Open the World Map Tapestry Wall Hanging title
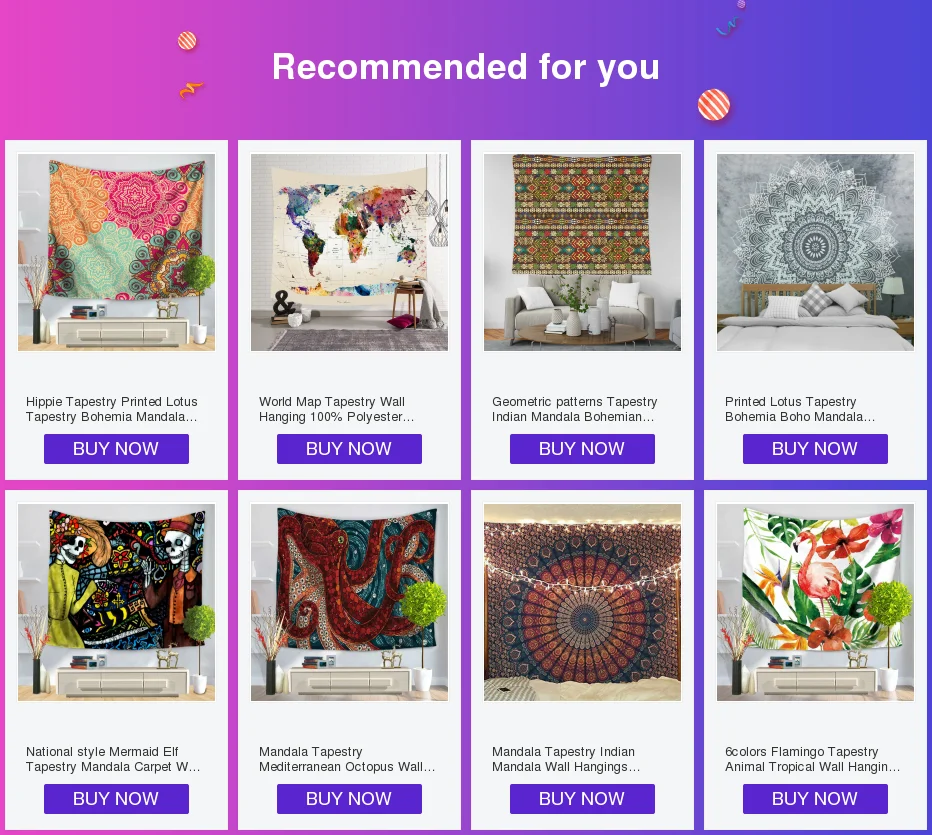The height and width of the screenshot is (835, 932). click(336, 409)
